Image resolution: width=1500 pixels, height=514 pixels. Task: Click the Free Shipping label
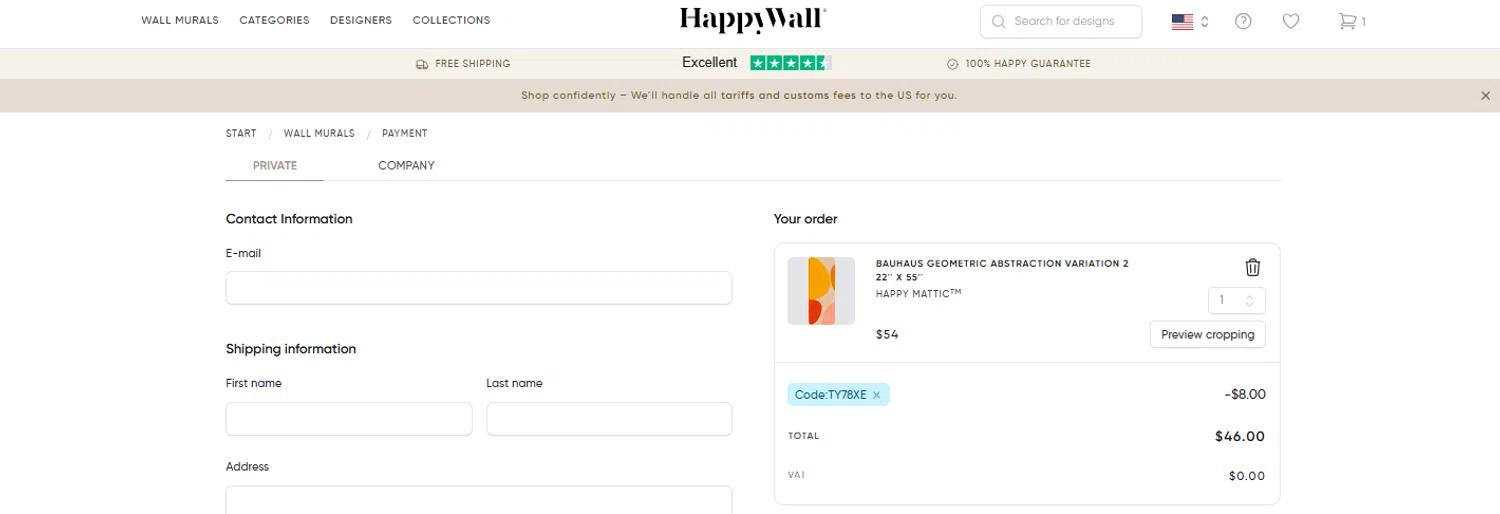point(473,64)
